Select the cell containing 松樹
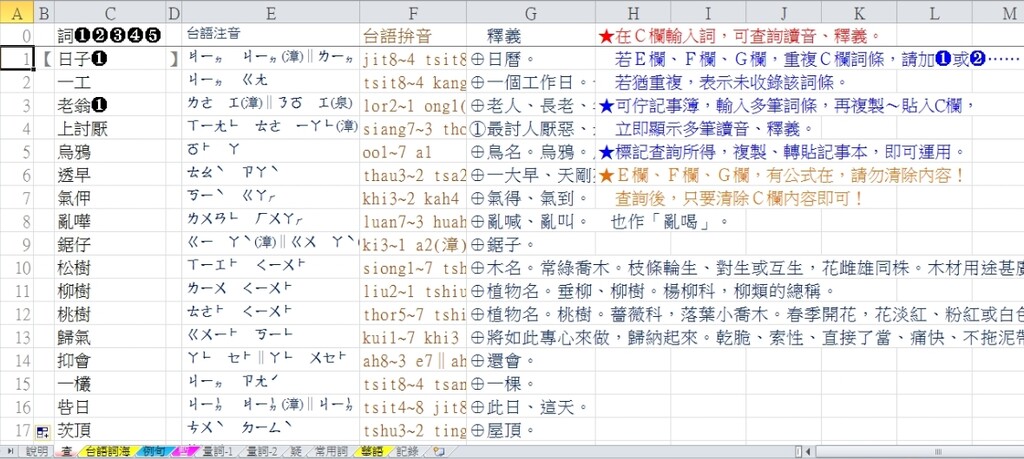 tap(76, 267)
